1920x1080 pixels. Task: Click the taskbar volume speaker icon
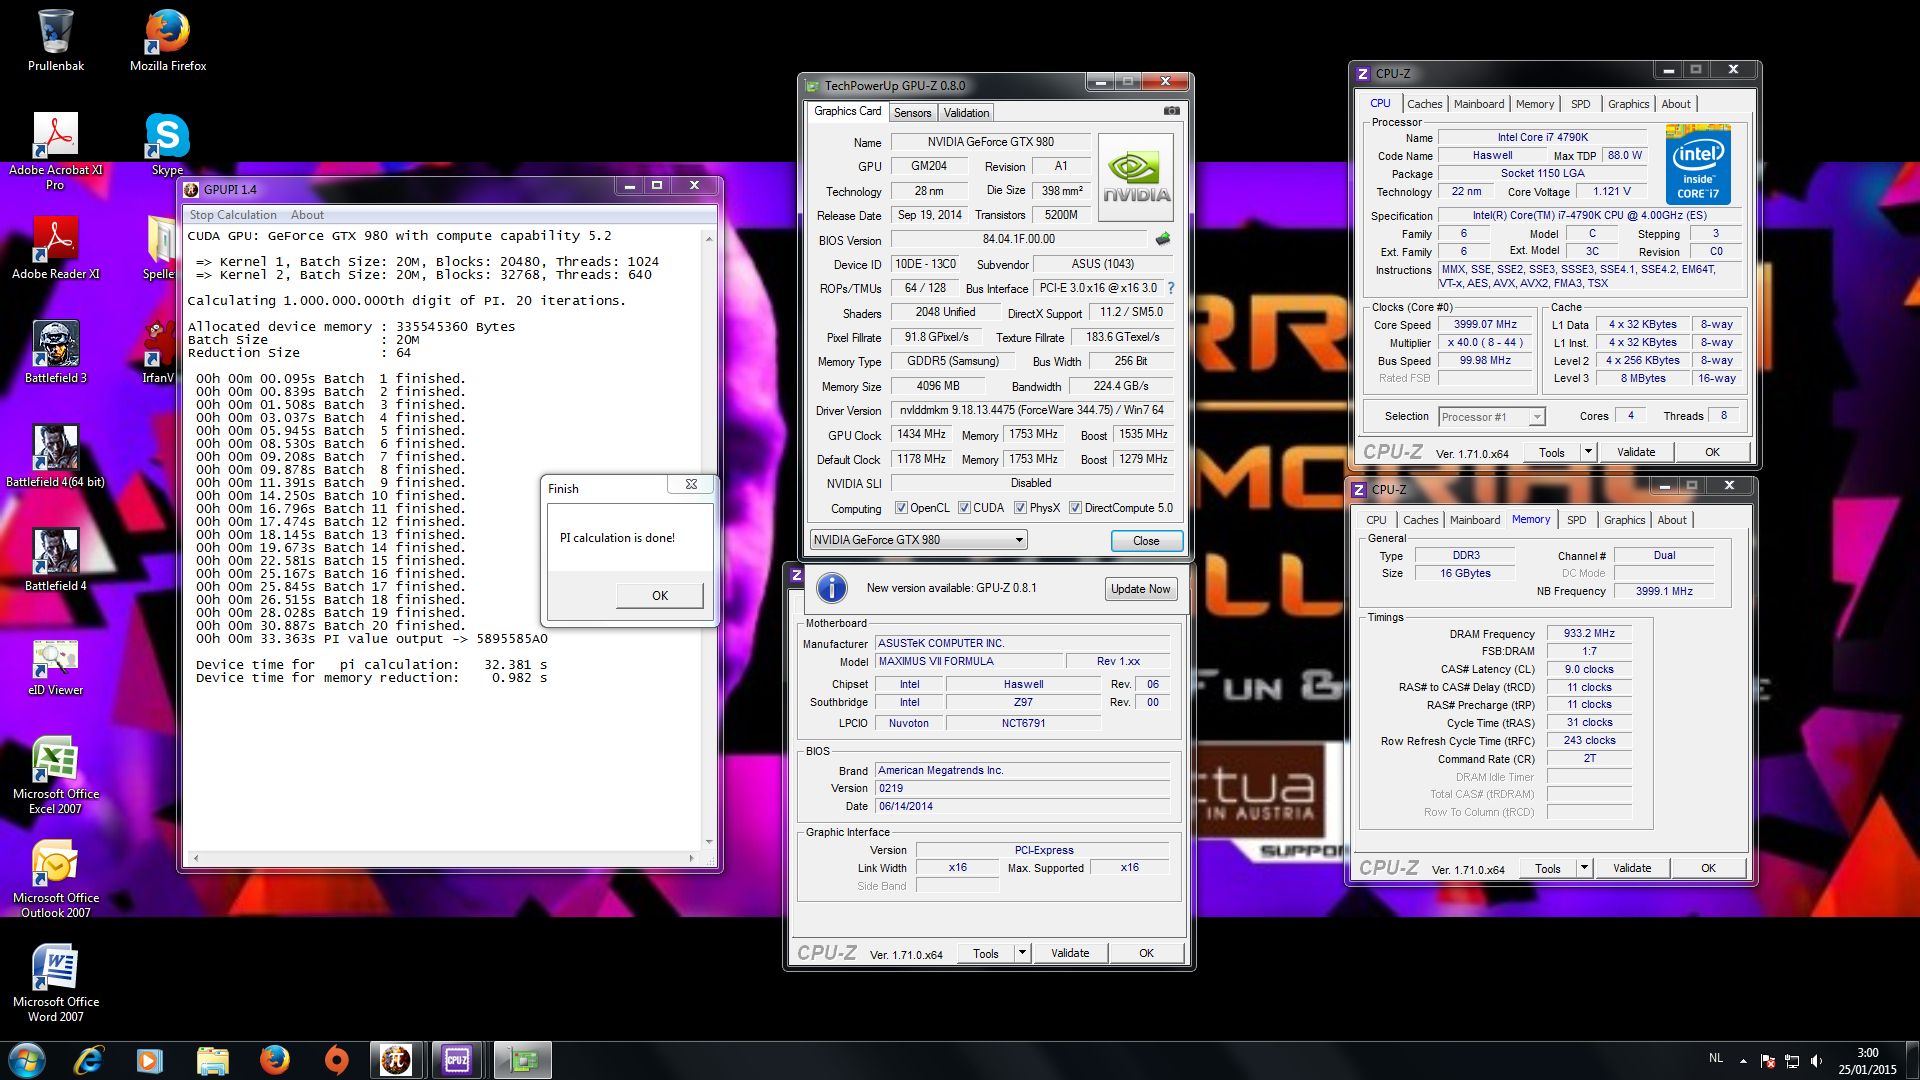click(1816, 1061)
